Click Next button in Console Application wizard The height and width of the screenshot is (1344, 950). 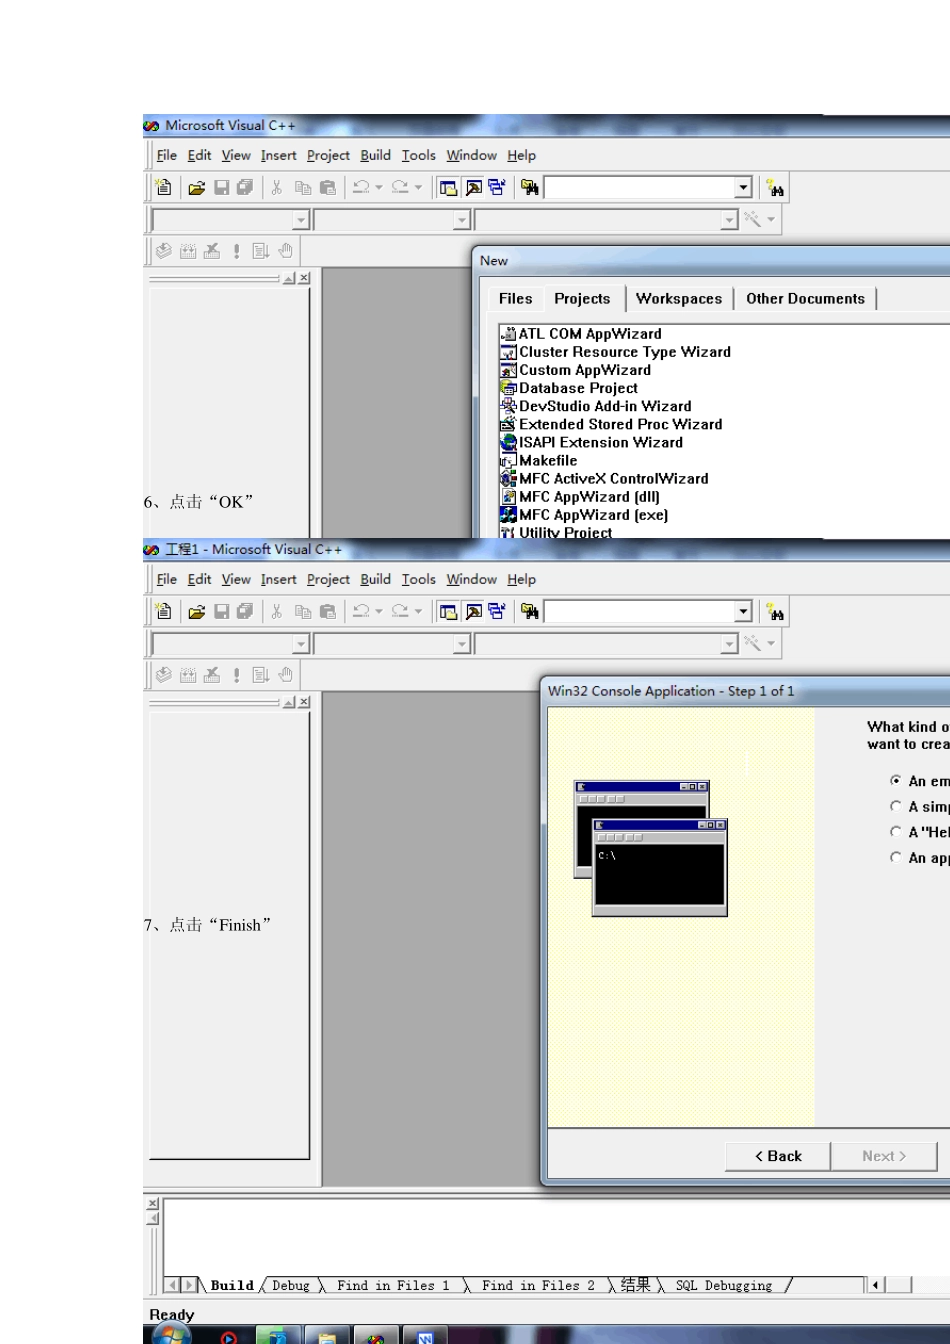point(884,1156)
